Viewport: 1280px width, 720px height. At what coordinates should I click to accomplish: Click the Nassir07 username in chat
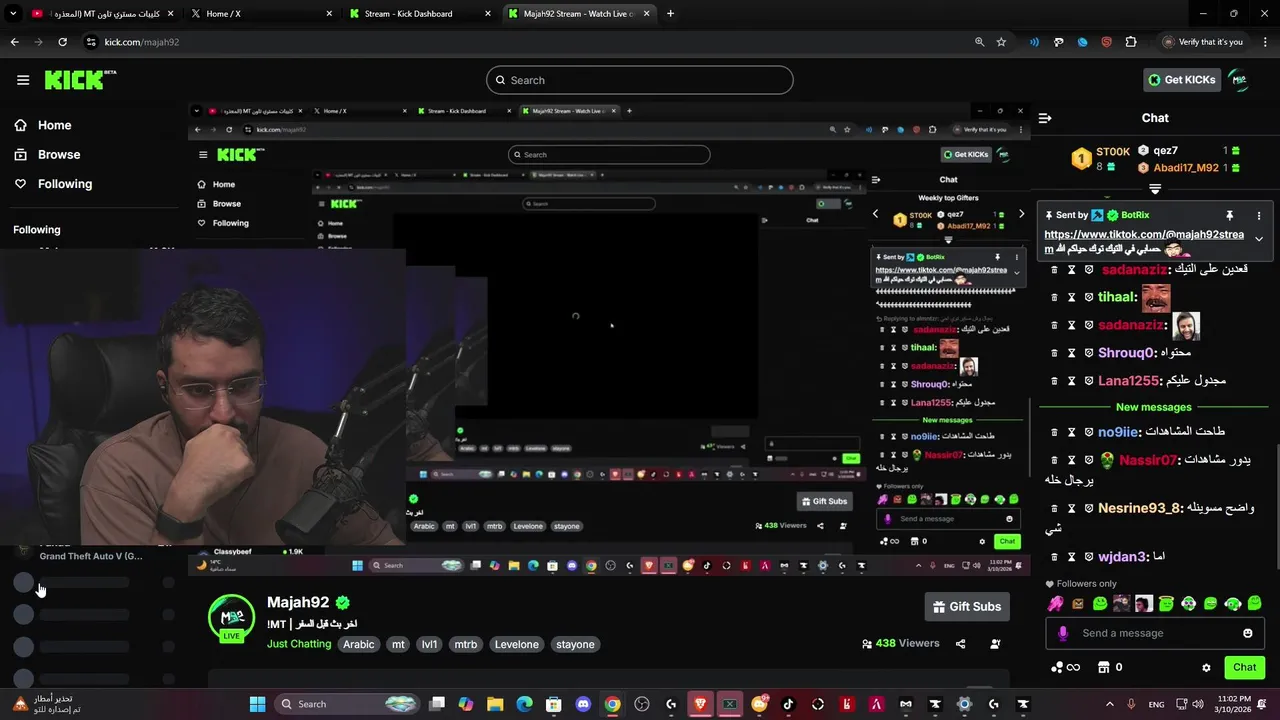(1148, 460)
